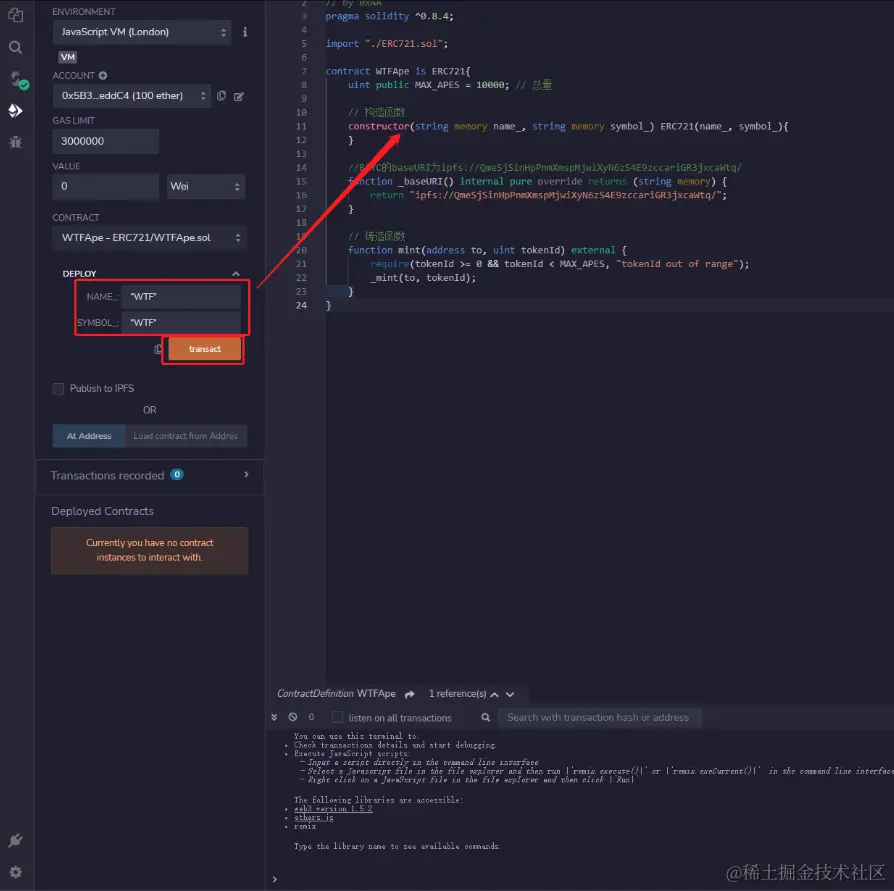Click the jump-to-definition arrow icon
The width and height of the screenshot is (894, 891).
[409, 694]
